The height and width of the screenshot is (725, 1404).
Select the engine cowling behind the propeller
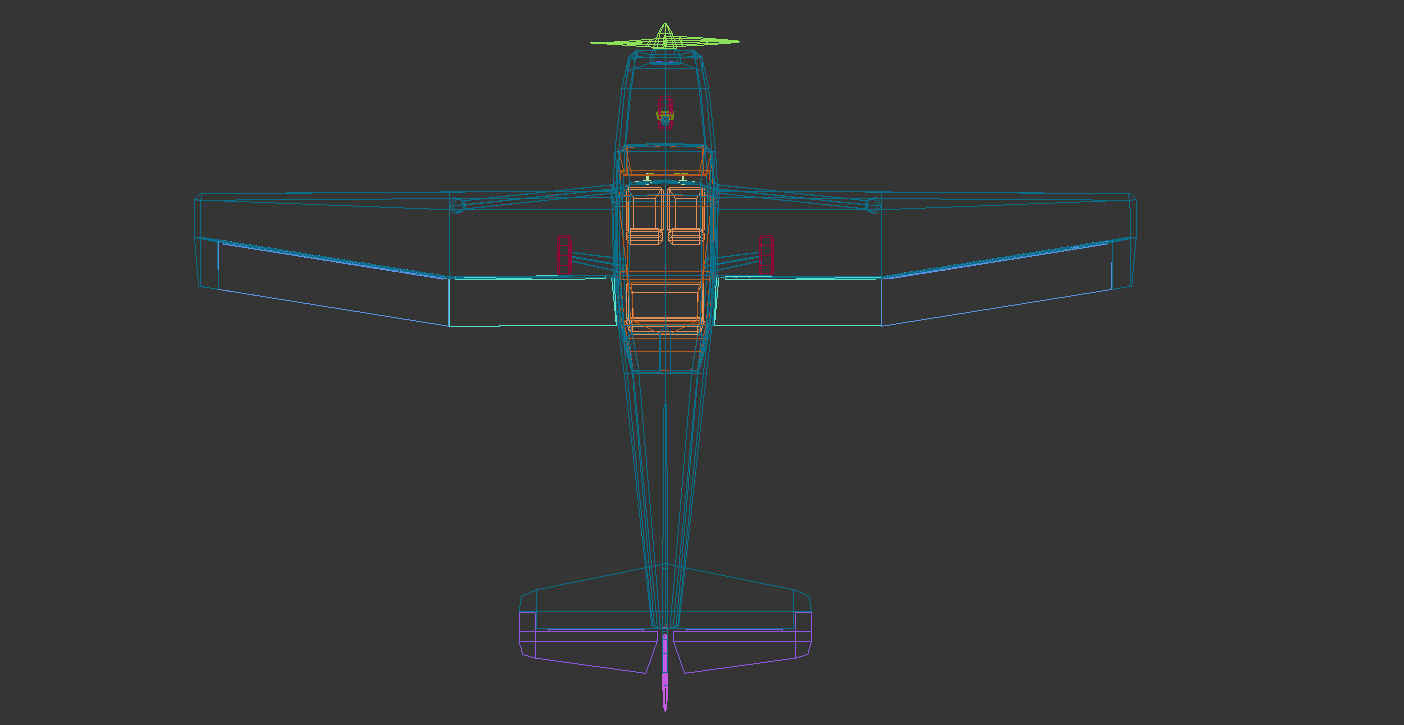tap(665, 100)
